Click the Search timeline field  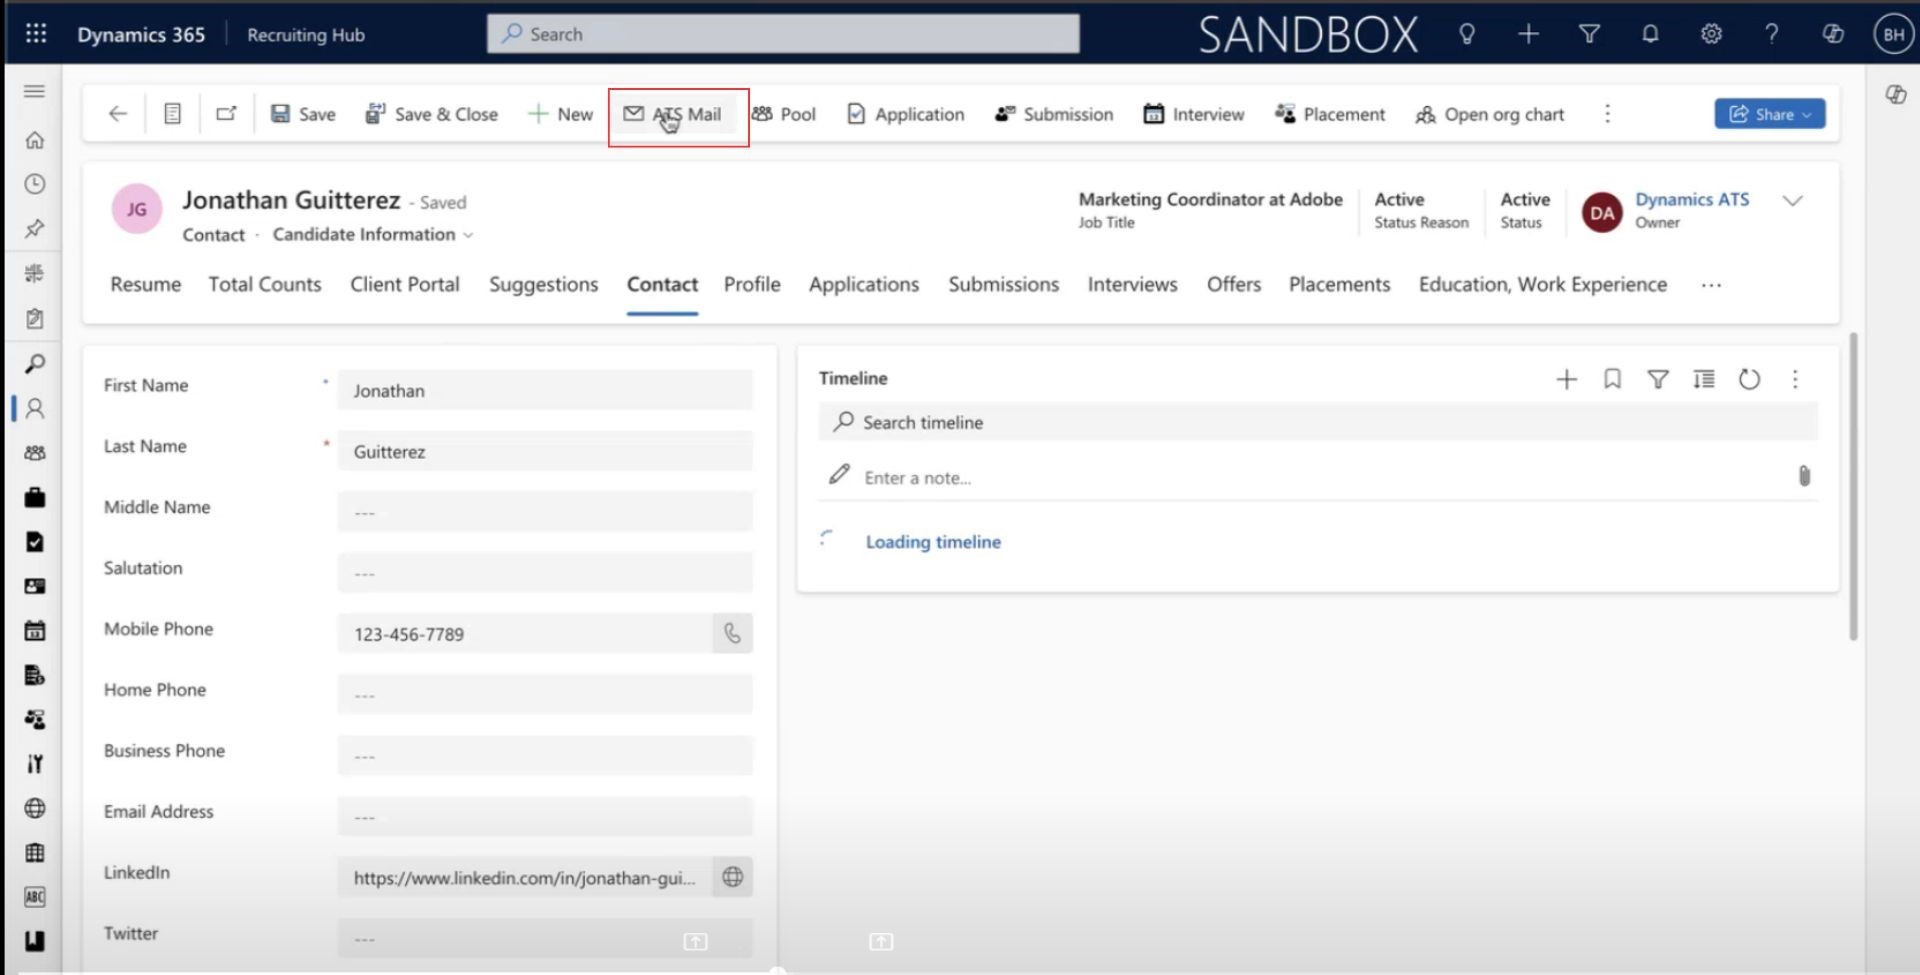pos(1317,422)
